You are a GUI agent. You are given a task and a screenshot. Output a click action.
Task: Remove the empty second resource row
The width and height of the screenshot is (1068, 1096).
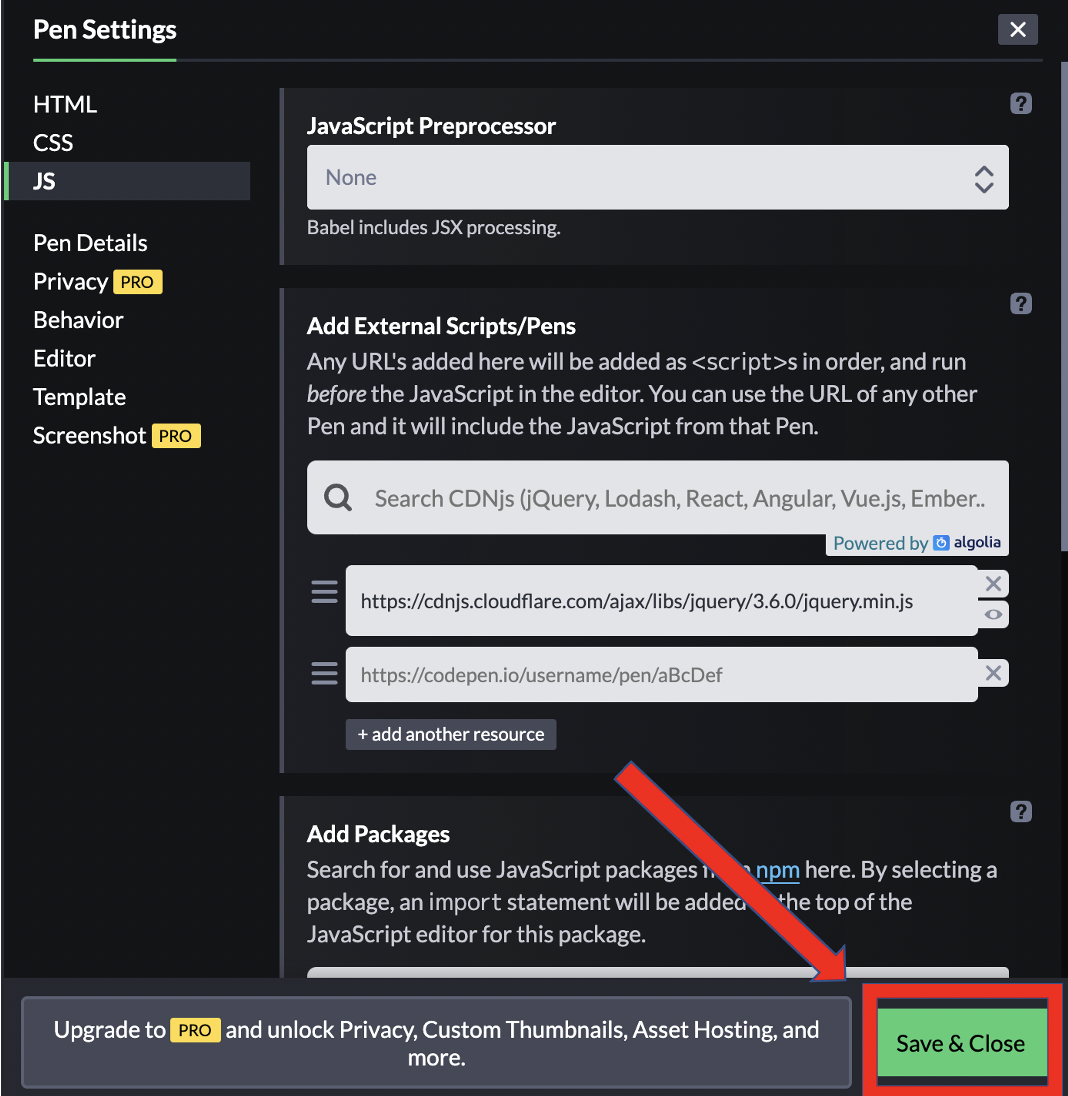pos(993,673)
